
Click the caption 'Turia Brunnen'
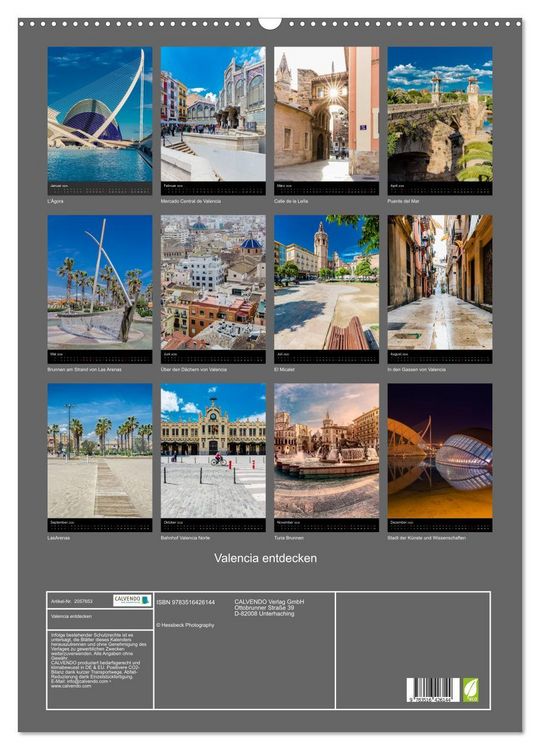coord(288,538)
